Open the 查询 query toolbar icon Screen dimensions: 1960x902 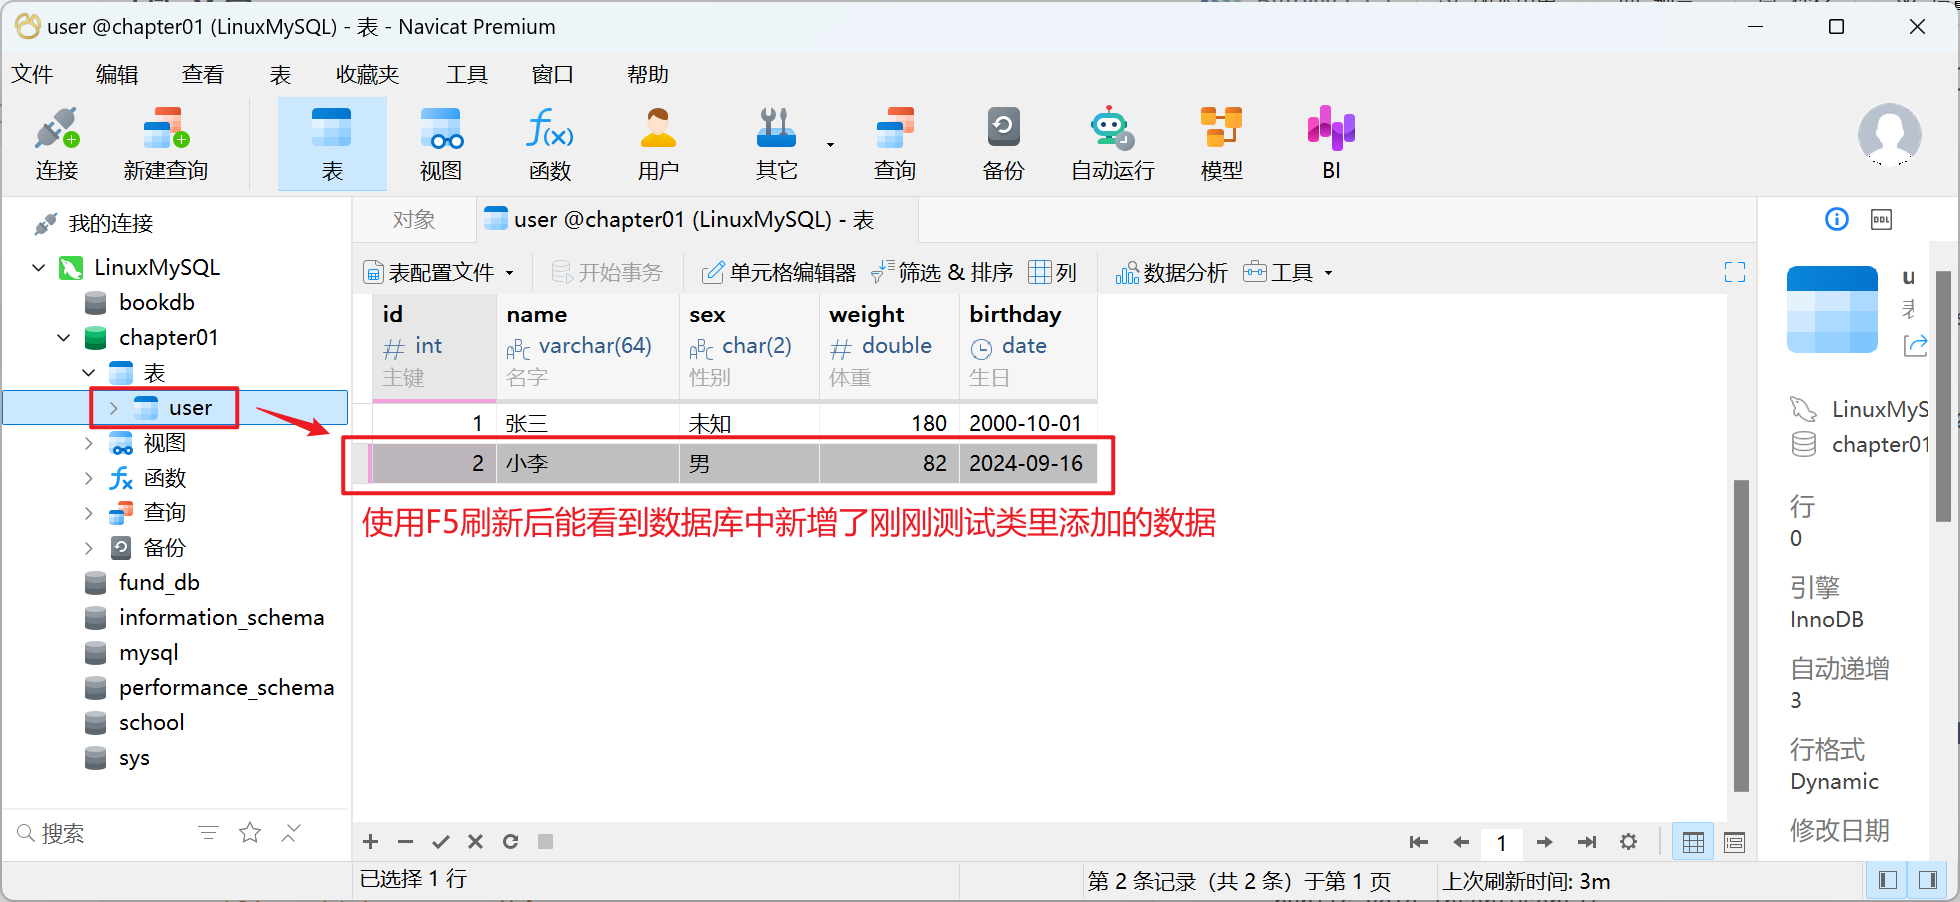coord(895,143)
